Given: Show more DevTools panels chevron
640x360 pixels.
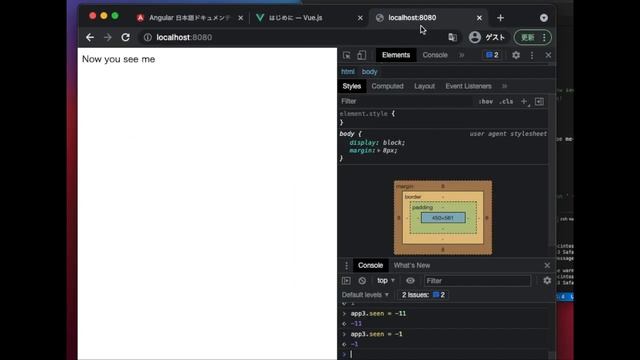Looking at the screenshot, I should [x=462, y=55].
